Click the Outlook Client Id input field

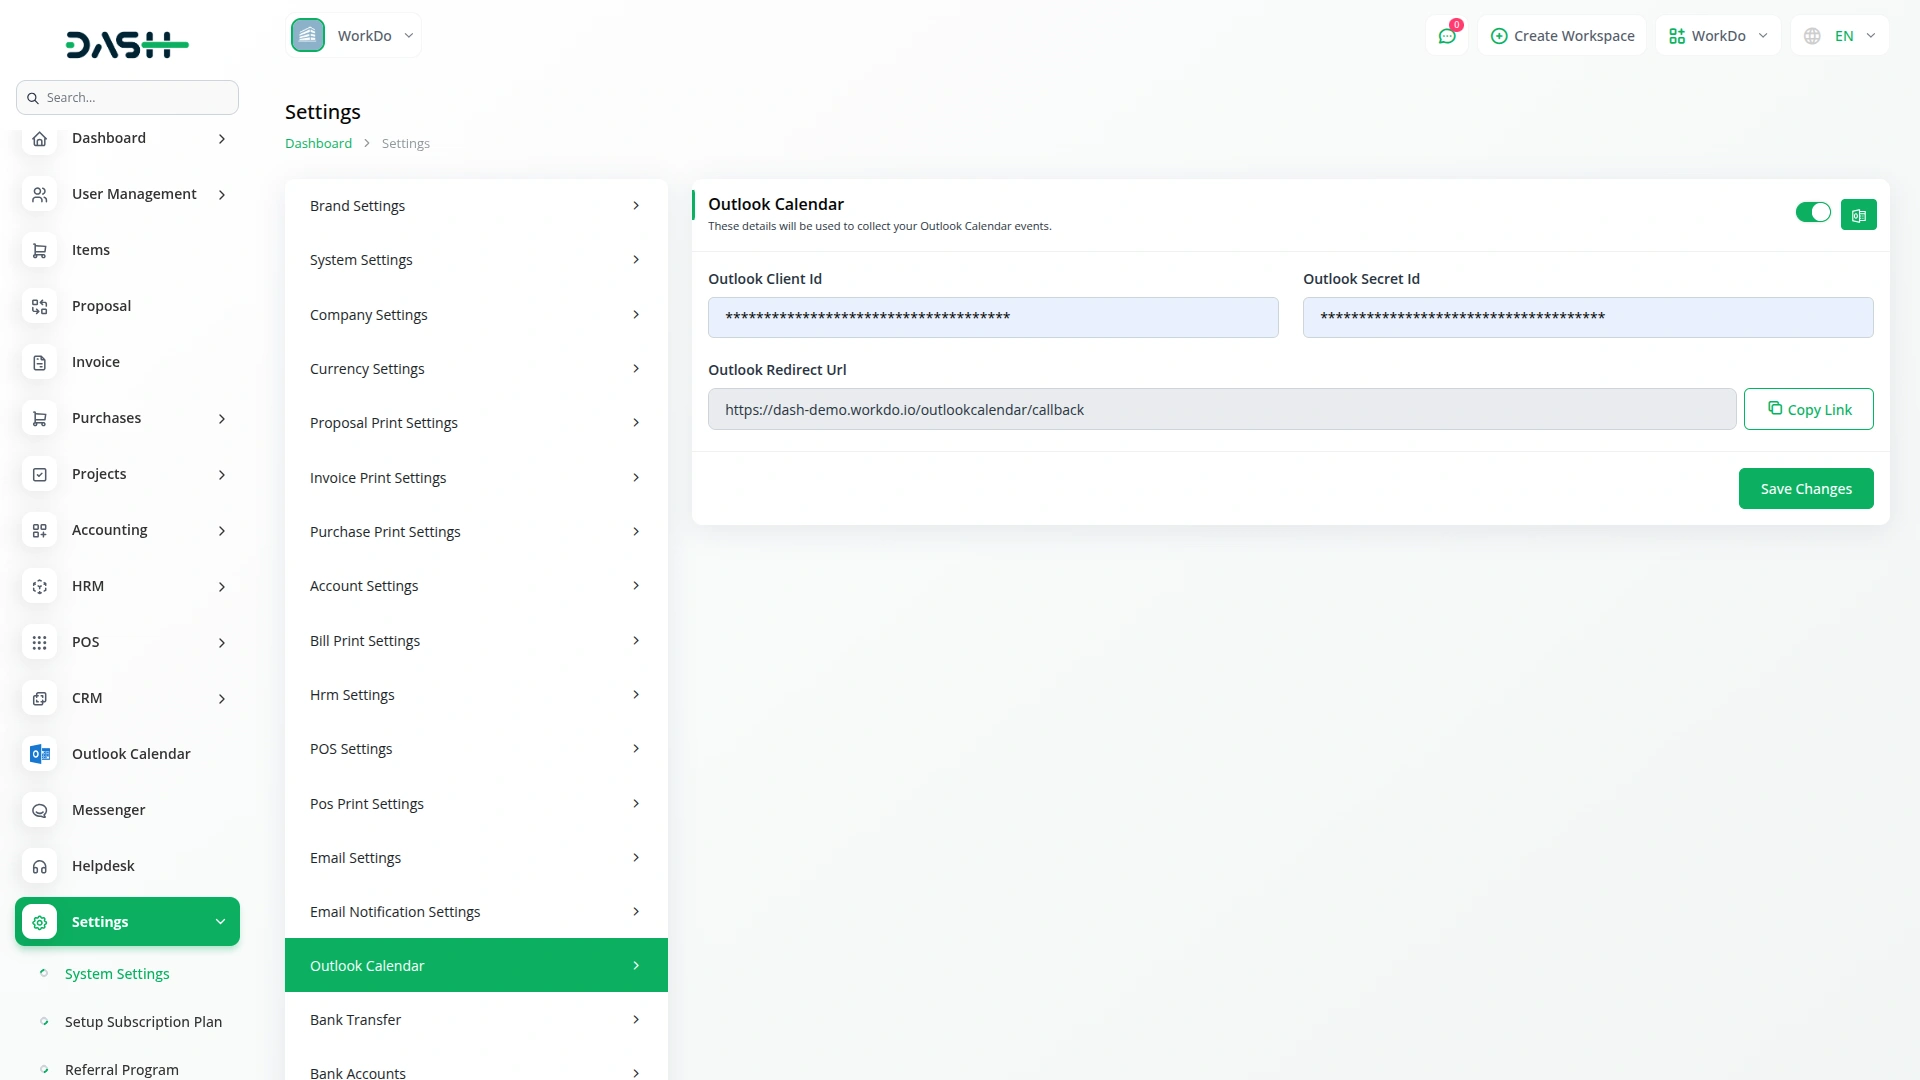click(x=992, y=317)
